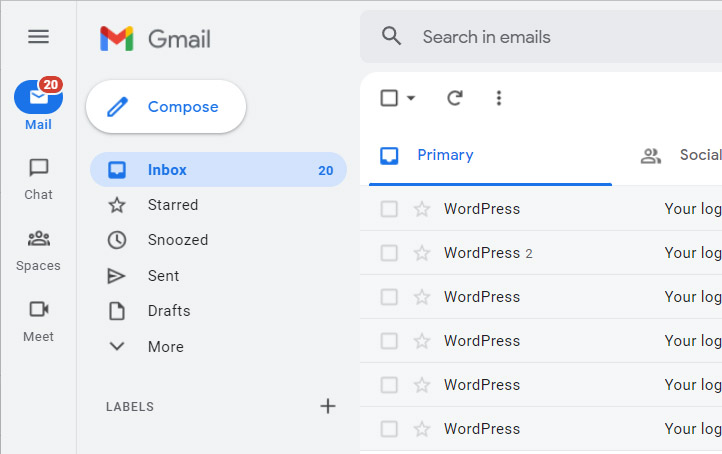Star the fourth WordPress email
Screen dimensions: 722x454
pyautogui.click(x=422, y=341)
